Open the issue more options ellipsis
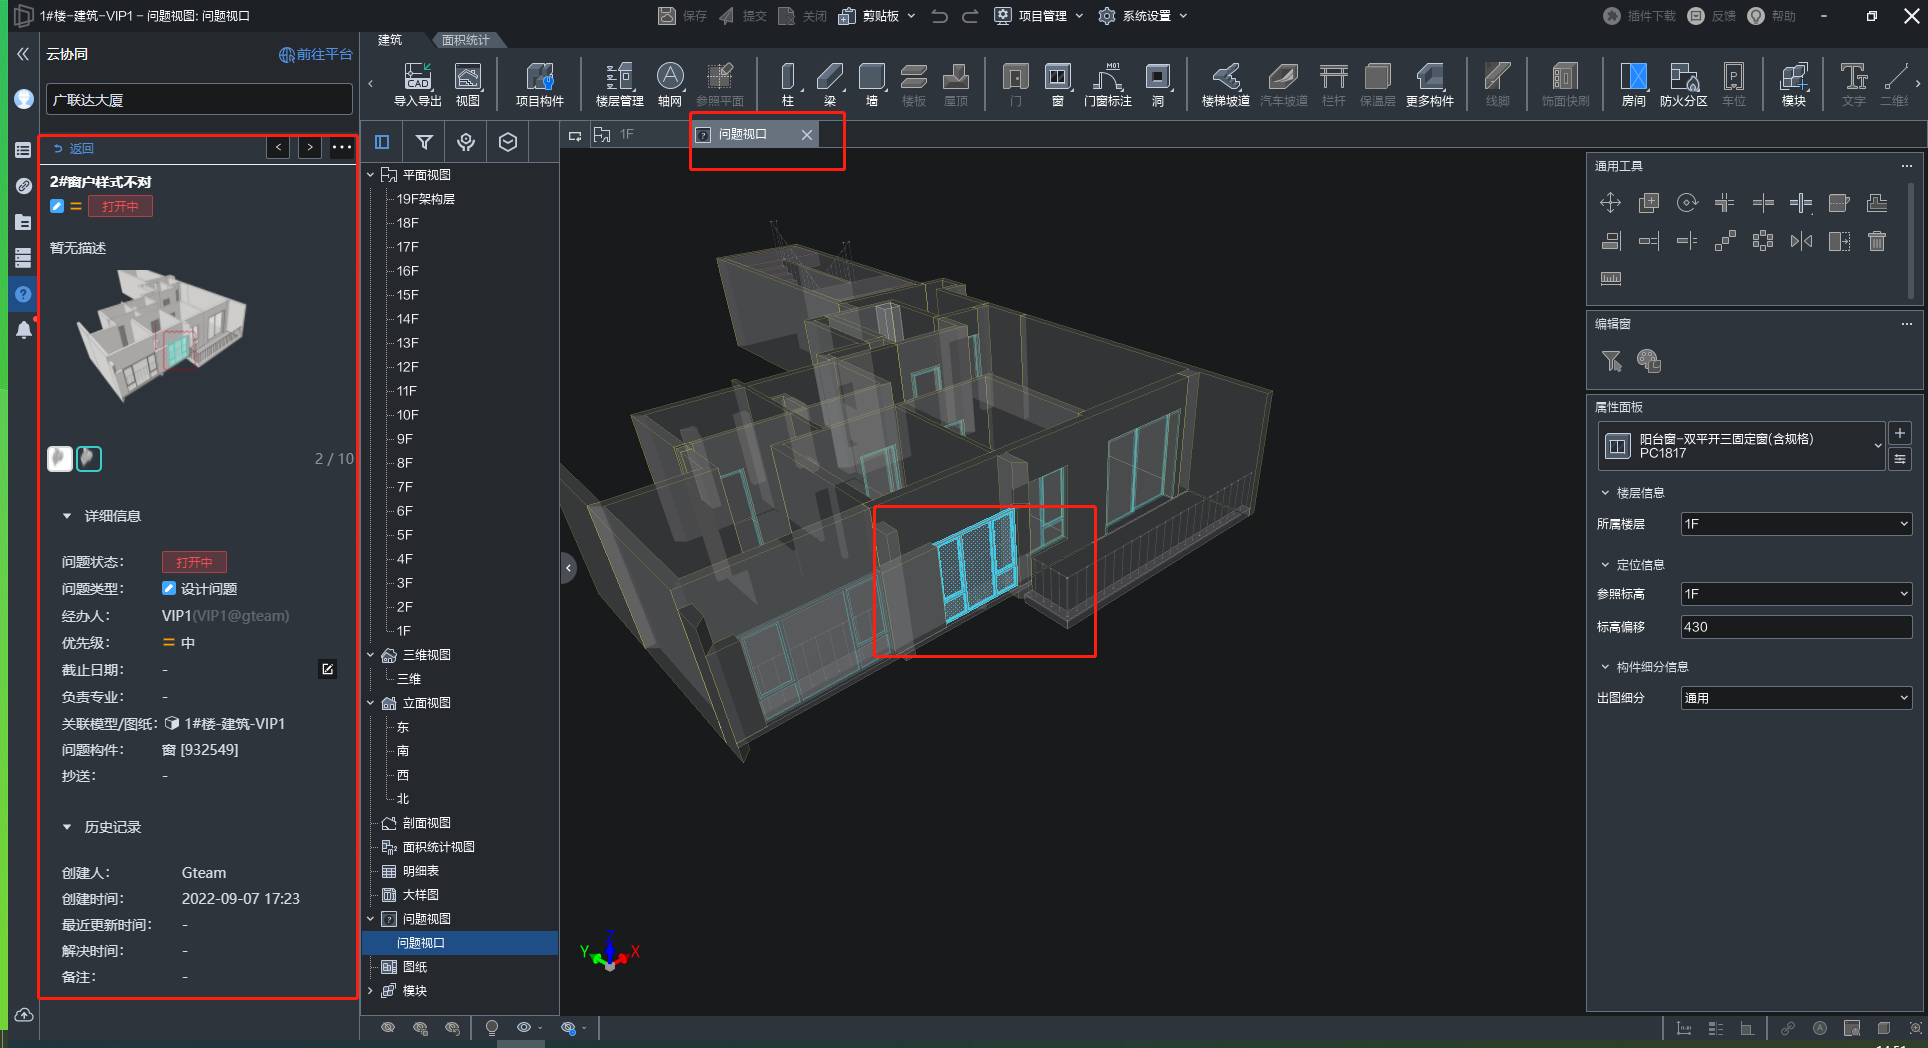The image size is (1928, 1048). coord(342,148)
